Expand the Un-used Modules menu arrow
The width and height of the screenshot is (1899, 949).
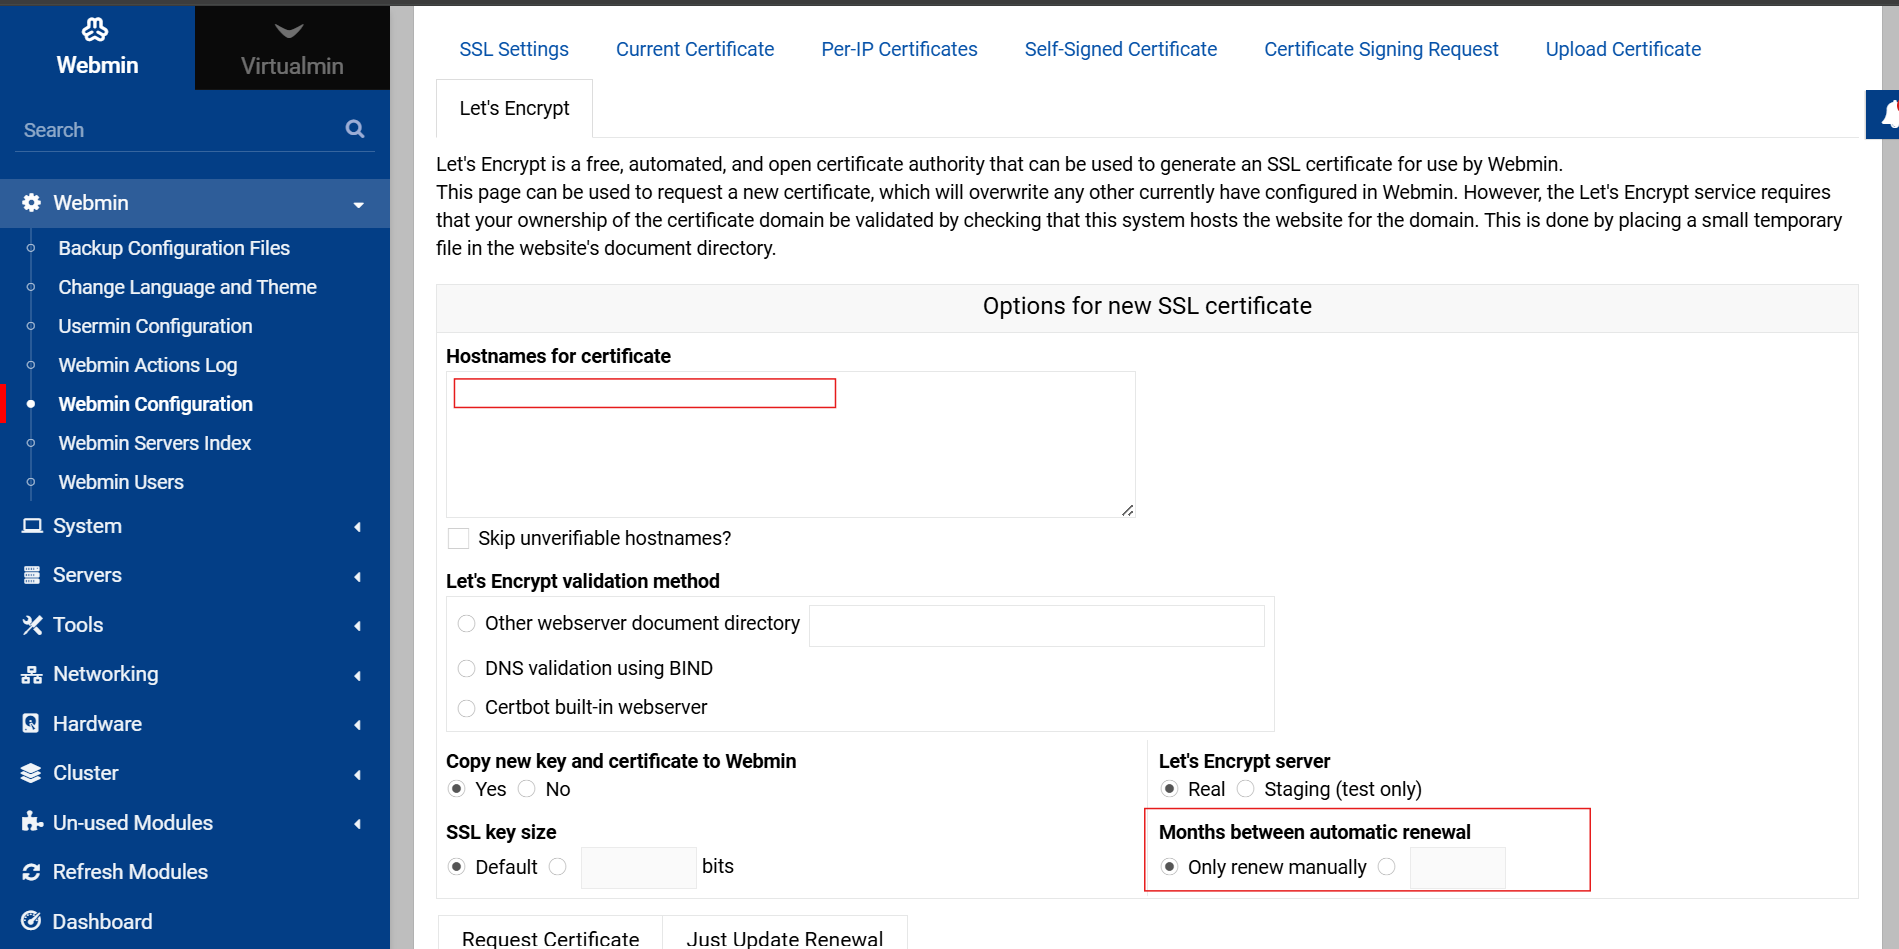pyautogui.click(x=357, y=824)
